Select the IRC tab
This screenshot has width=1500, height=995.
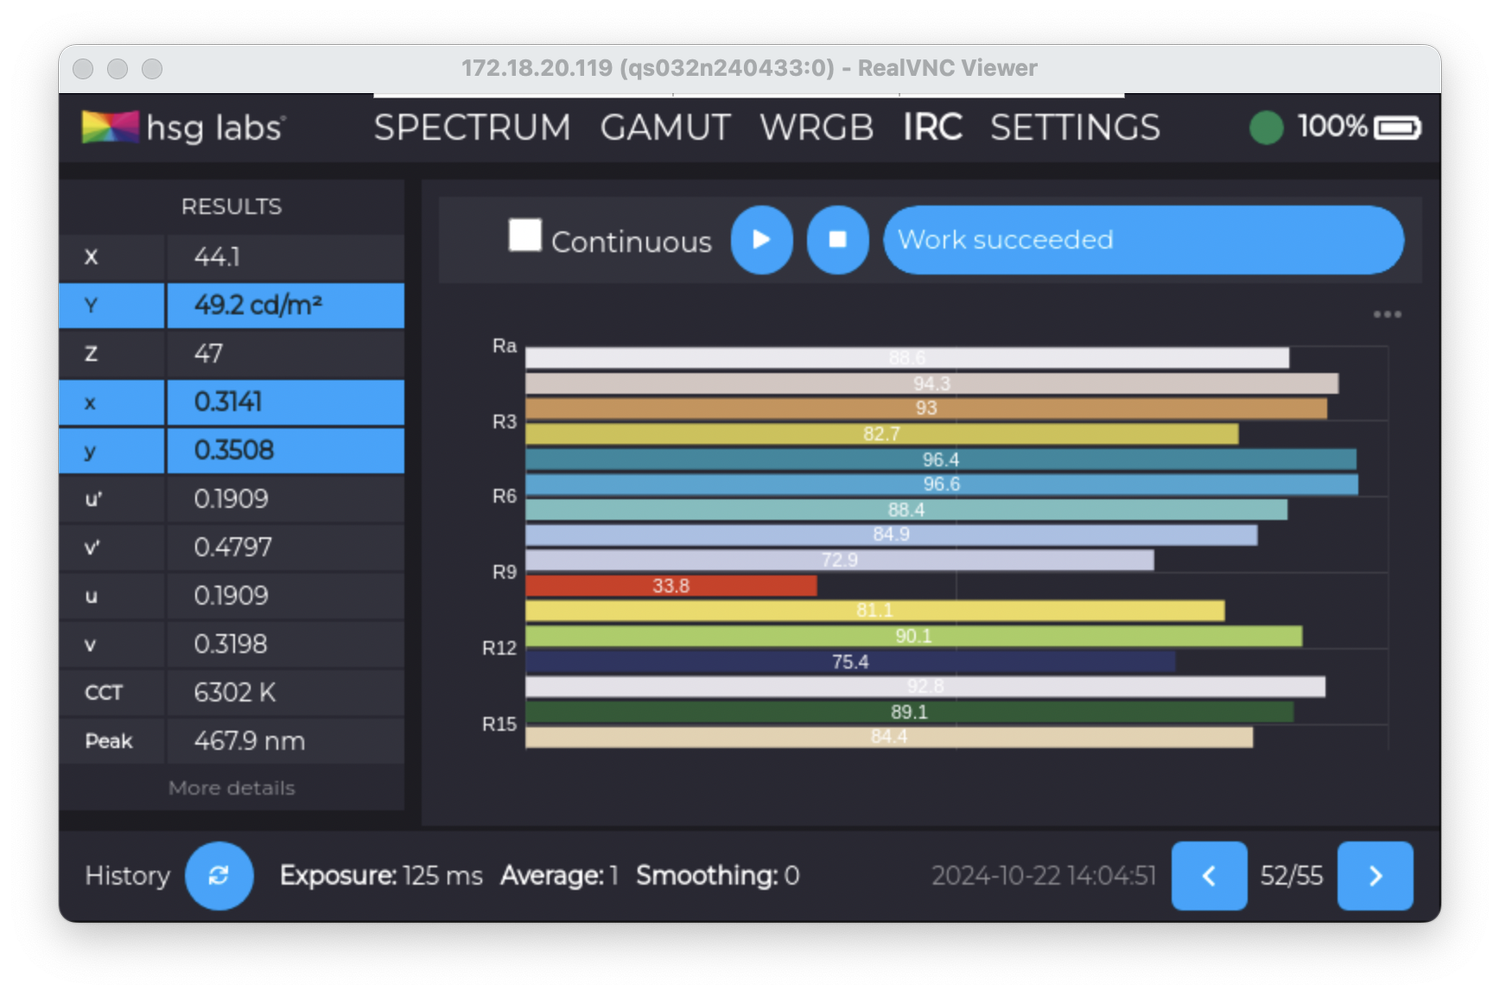point(932,127)
